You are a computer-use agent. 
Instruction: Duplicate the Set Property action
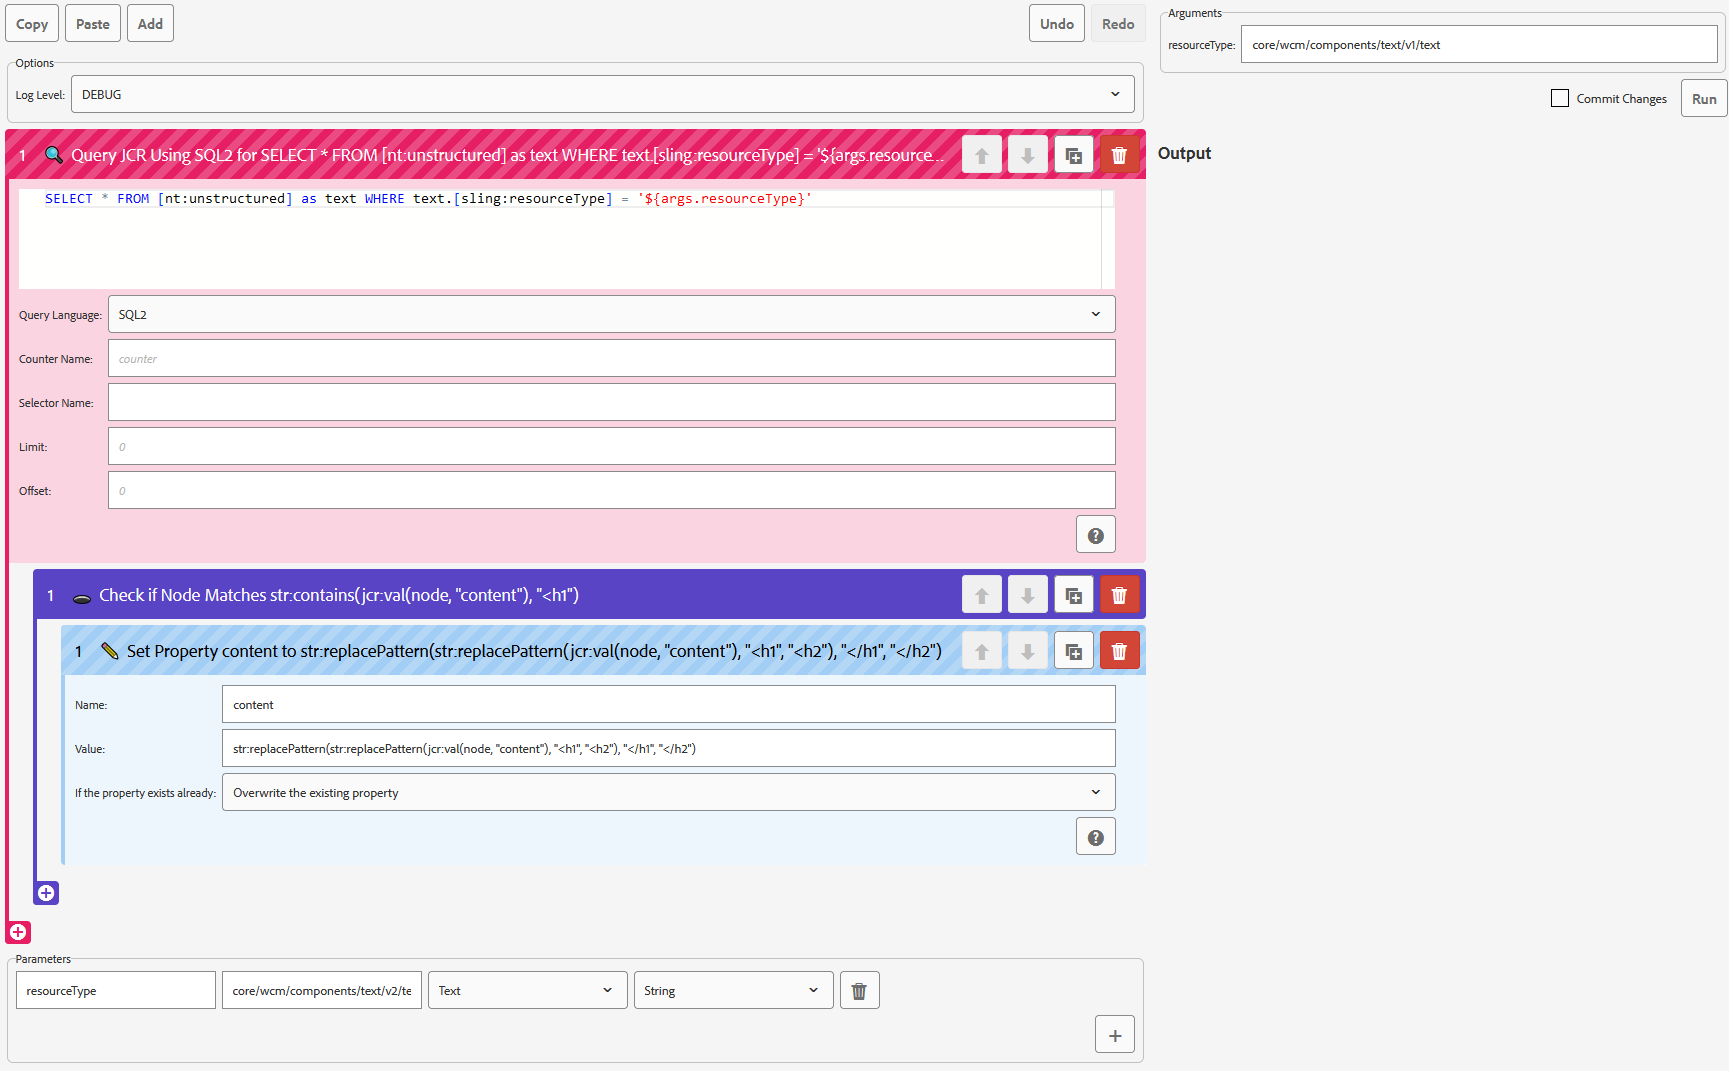pos(1073,651)
